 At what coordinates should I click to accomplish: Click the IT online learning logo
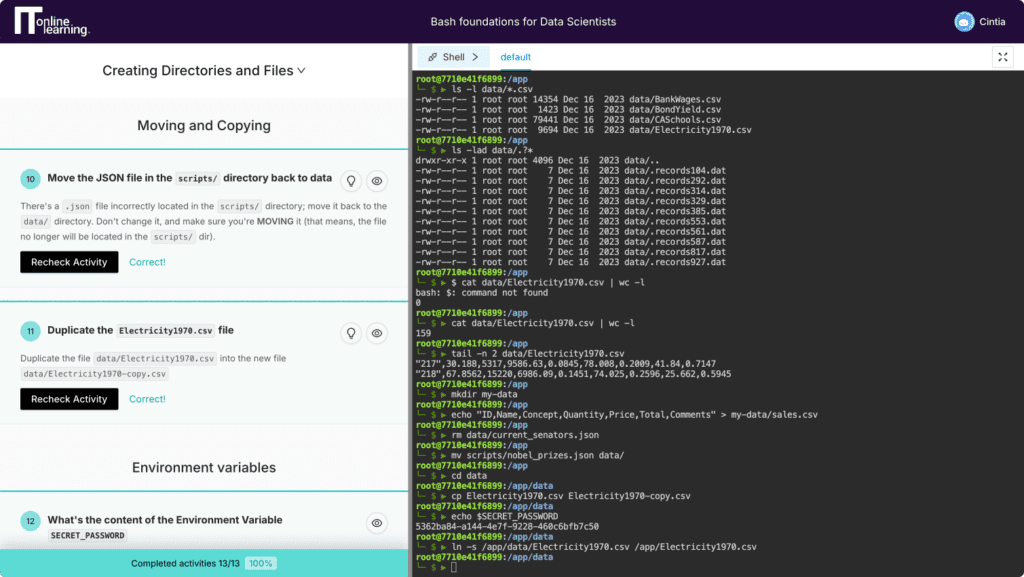52,21
